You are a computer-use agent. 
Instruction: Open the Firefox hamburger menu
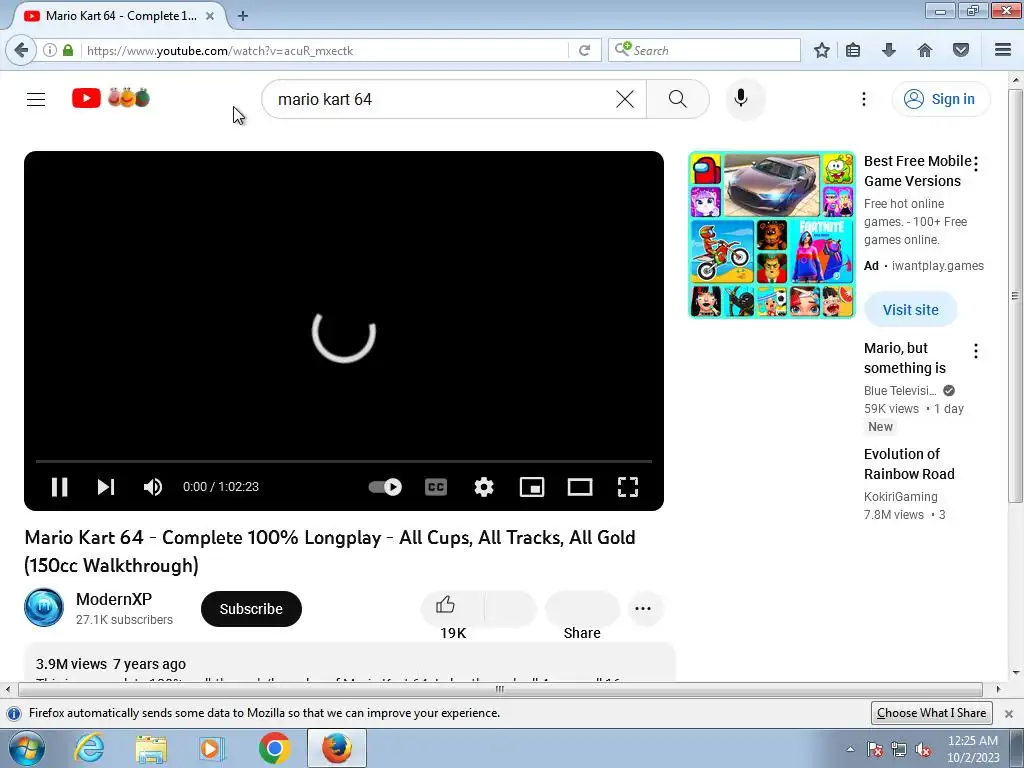coord(1003,50)
